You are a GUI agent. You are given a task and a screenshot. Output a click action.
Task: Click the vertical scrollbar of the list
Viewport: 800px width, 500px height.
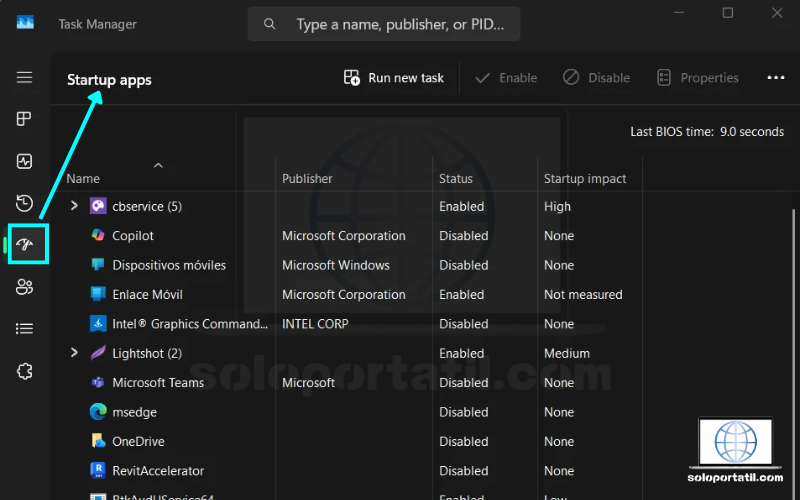point(793,352)
